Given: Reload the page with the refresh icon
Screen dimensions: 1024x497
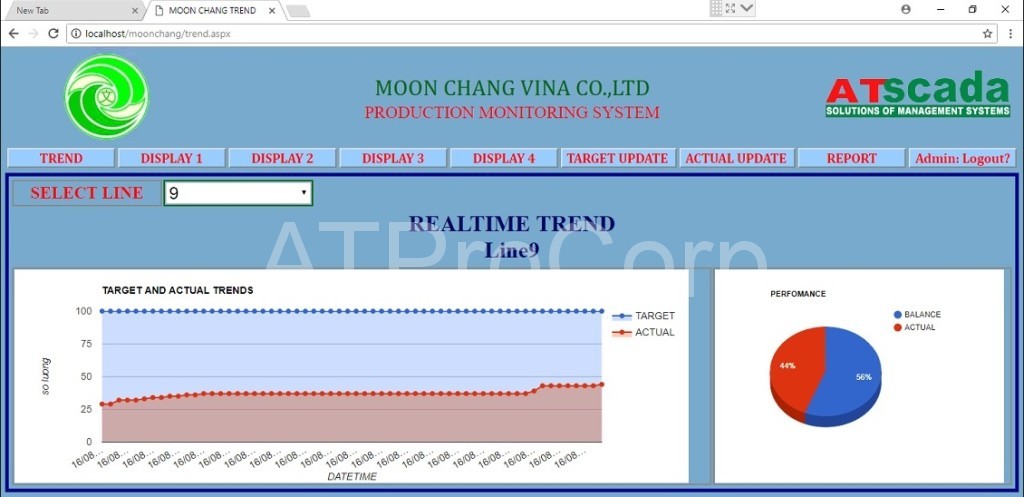Looking at the screenshot, I should coord(53,33).
